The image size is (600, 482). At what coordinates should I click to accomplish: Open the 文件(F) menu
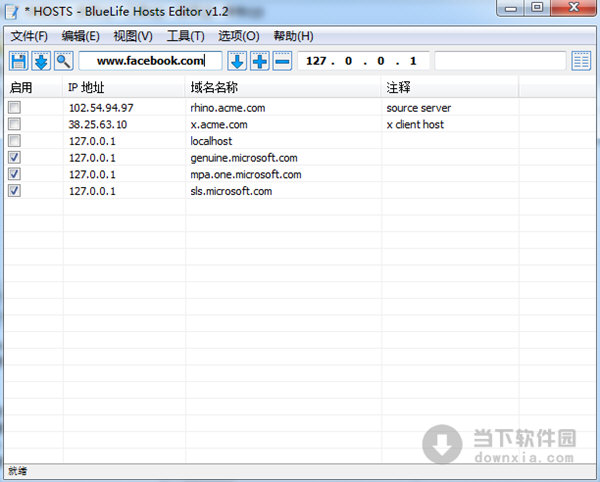pyautogui.click(x=29, y=36)
